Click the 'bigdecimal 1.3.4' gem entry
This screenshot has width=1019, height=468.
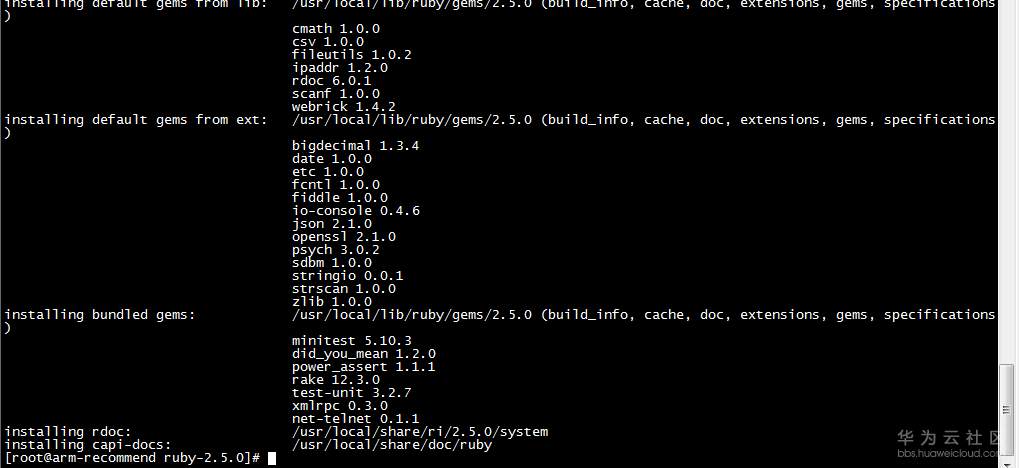356,146
